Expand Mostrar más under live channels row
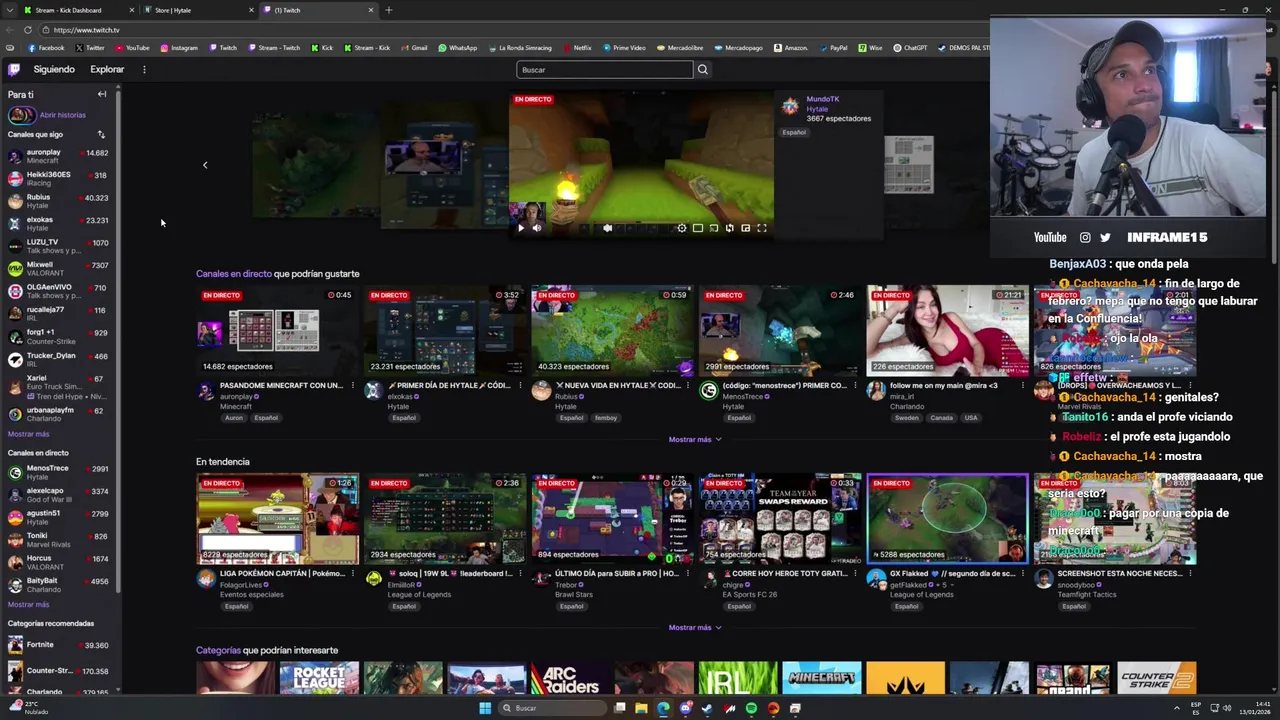This screenshot has width=1280, height=720. point(694,439)
